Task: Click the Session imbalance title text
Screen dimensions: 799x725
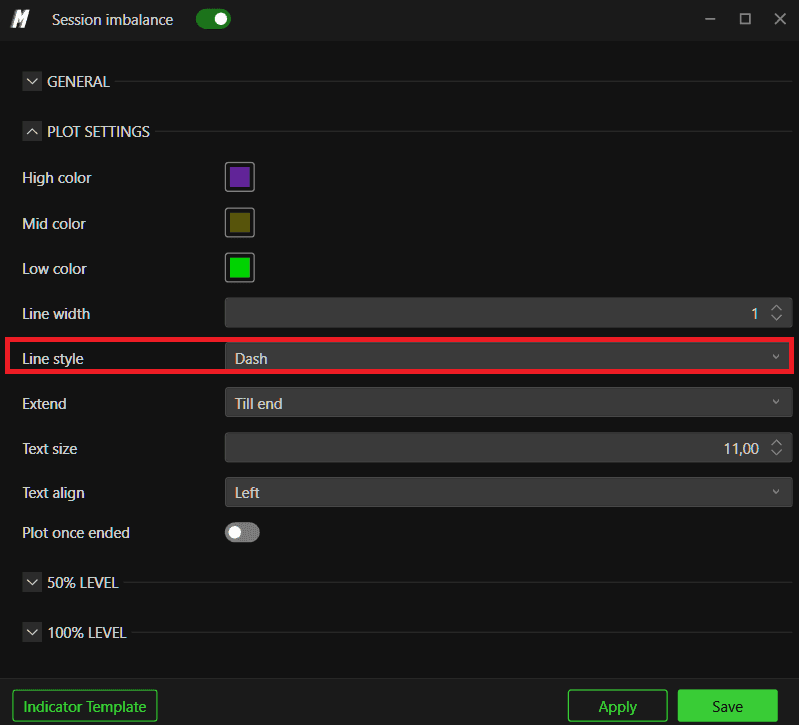Action: click(x=112, y=19)
